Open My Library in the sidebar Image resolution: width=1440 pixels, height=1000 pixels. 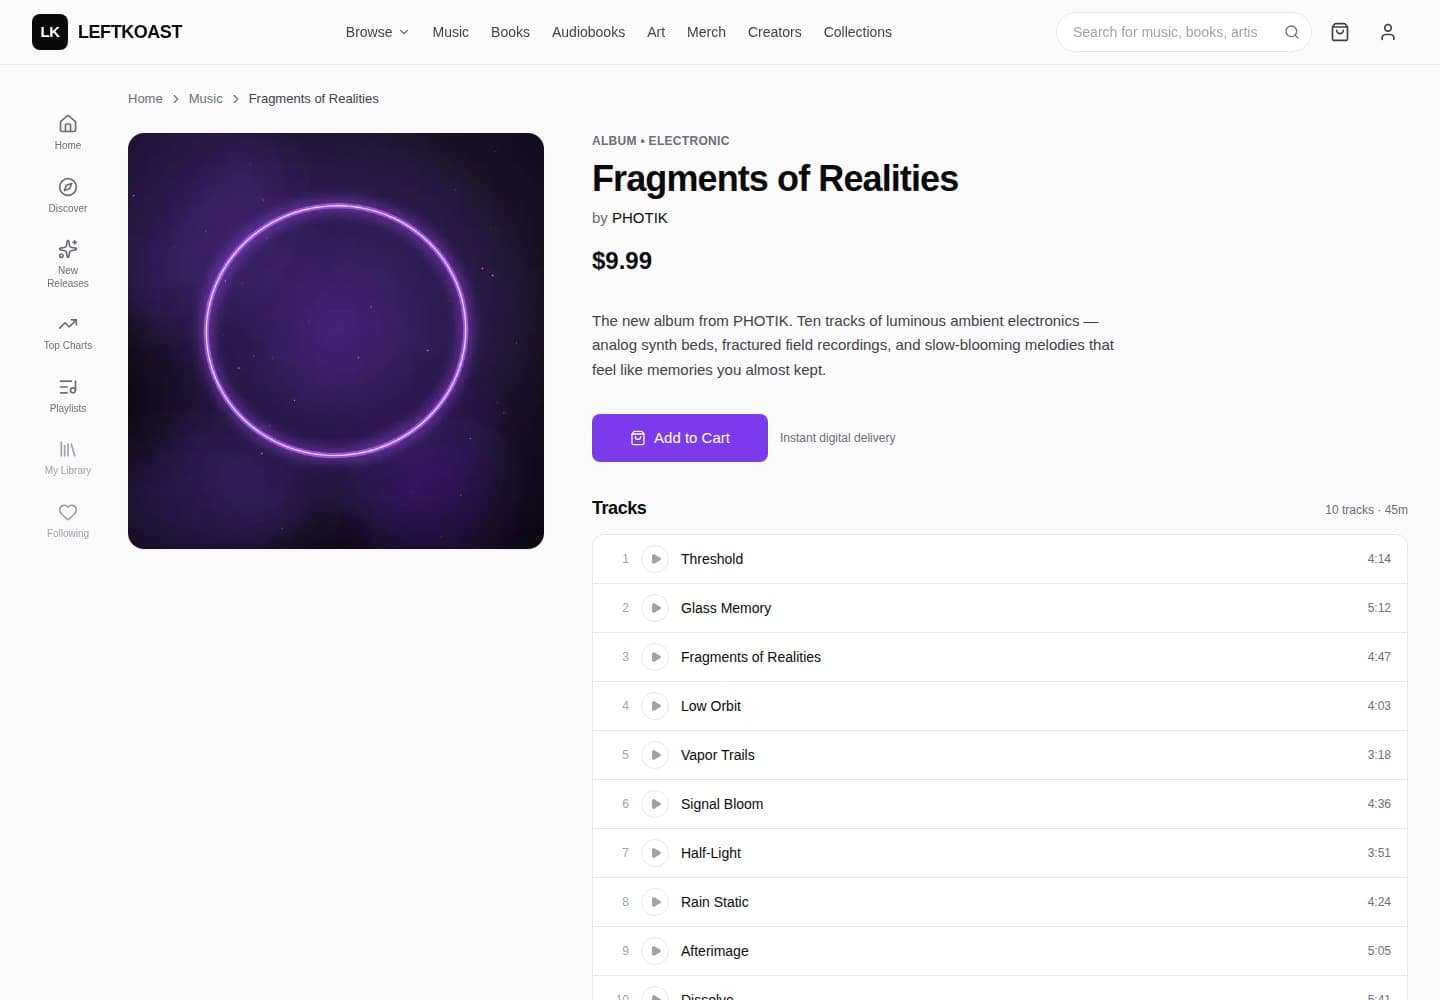pos(68,458)
